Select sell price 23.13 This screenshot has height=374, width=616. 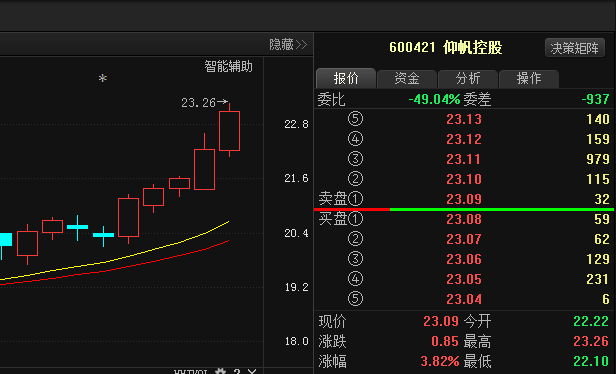pos(464,119)
